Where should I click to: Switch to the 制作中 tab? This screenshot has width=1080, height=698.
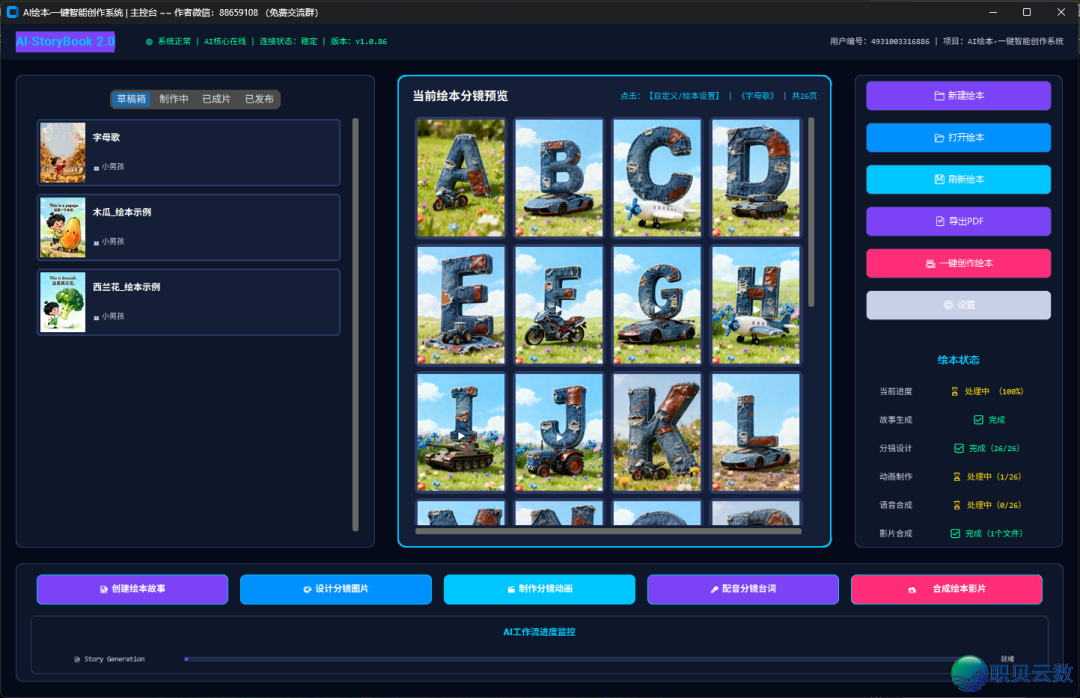[174, 99]
